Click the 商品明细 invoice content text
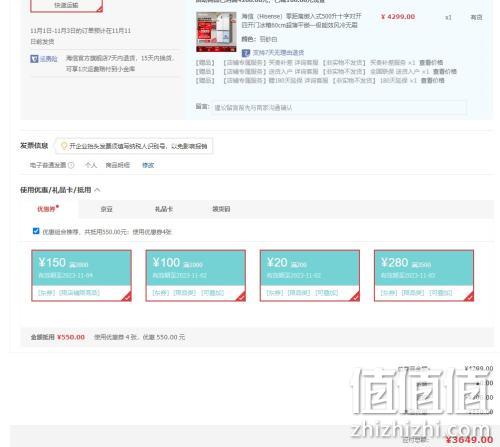 pyautogui.click(x=118, y=165)
